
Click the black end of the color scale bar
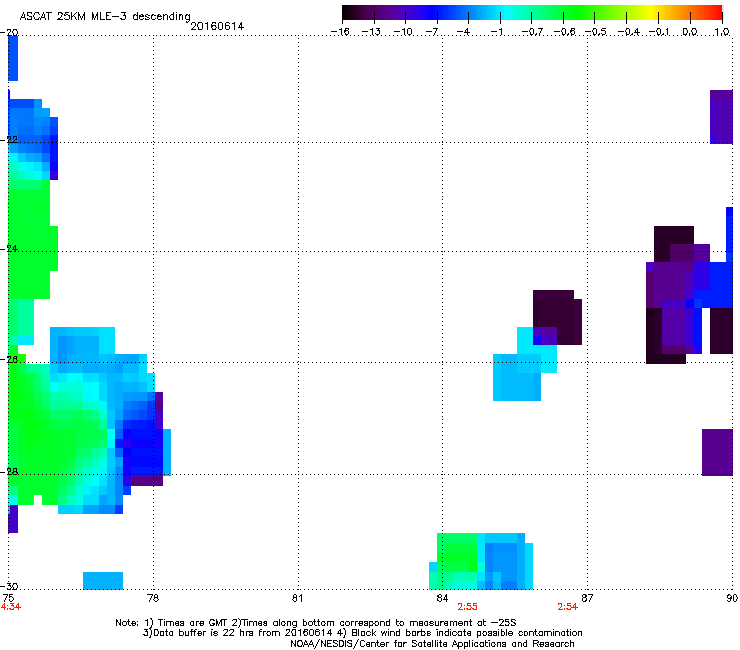click(348, 12)
